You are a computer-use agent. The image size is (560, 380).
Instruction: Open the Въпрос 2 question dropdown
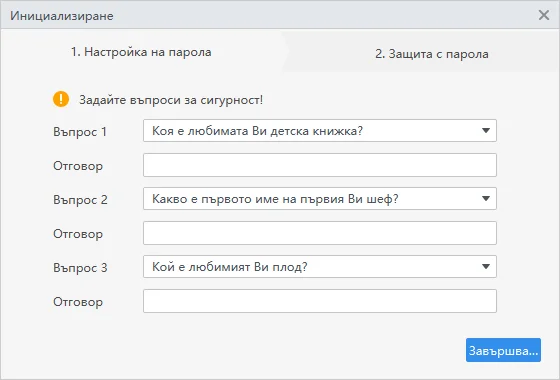tap(320, 199)
